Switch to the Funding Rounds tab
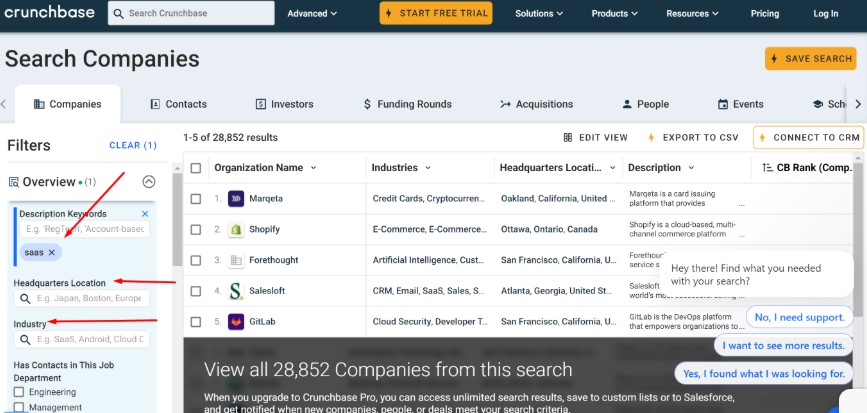 click(407, 104)
